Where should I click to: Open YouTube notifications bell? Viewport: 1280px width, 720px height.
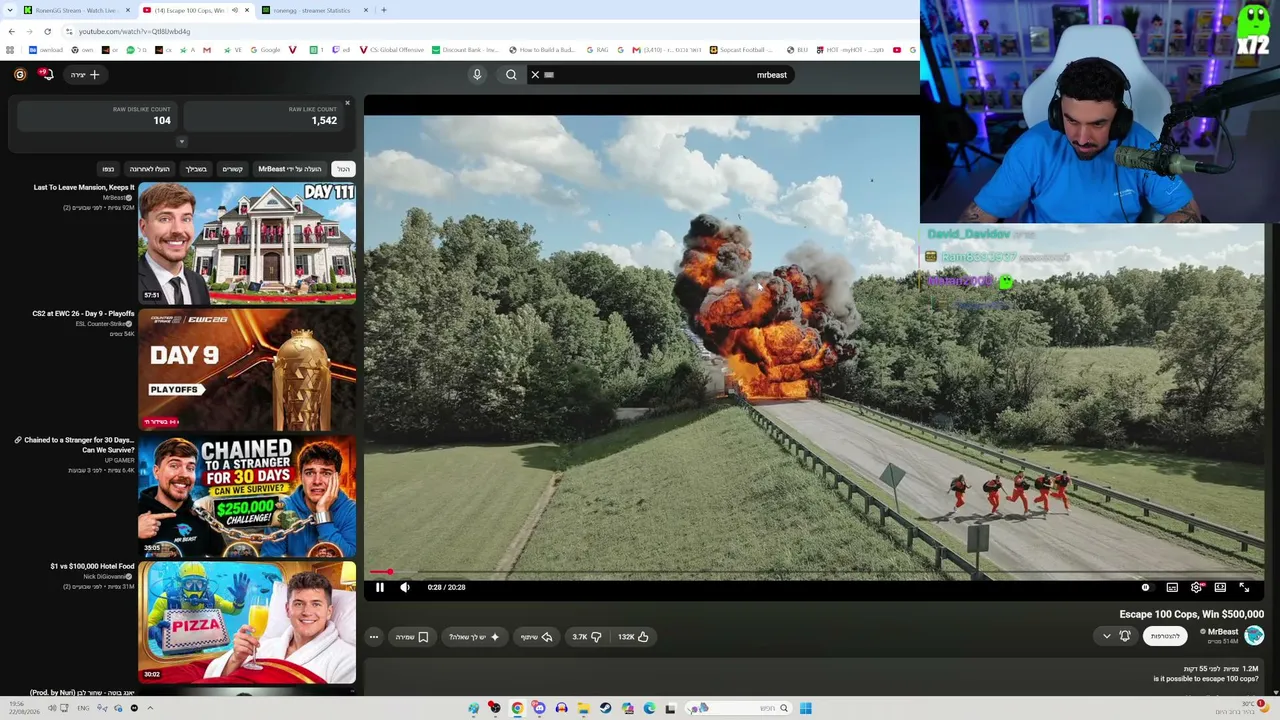(45, 74)
